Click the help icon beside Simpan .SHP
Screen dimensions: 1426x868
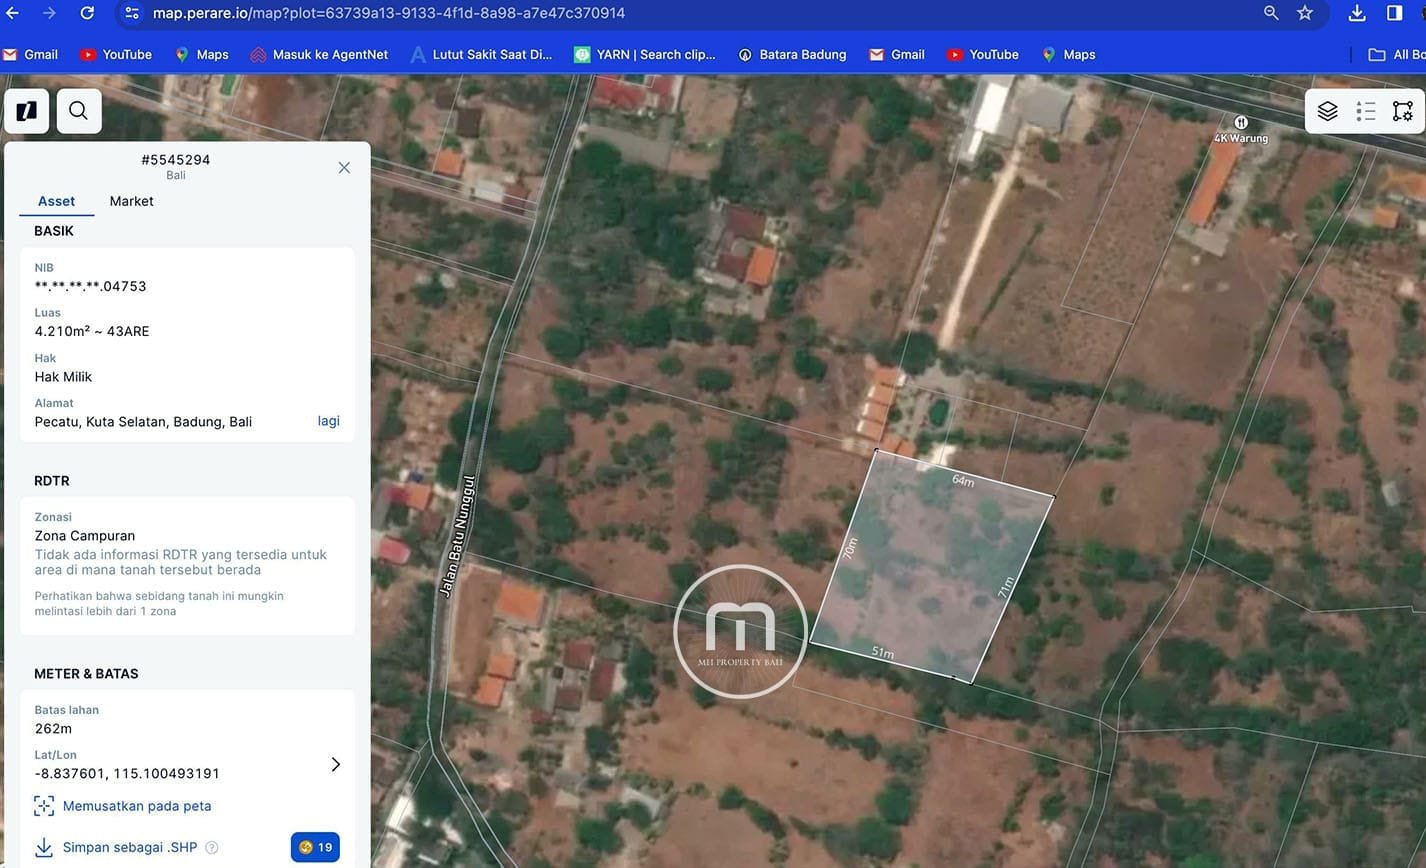click(x=212, y=847)
